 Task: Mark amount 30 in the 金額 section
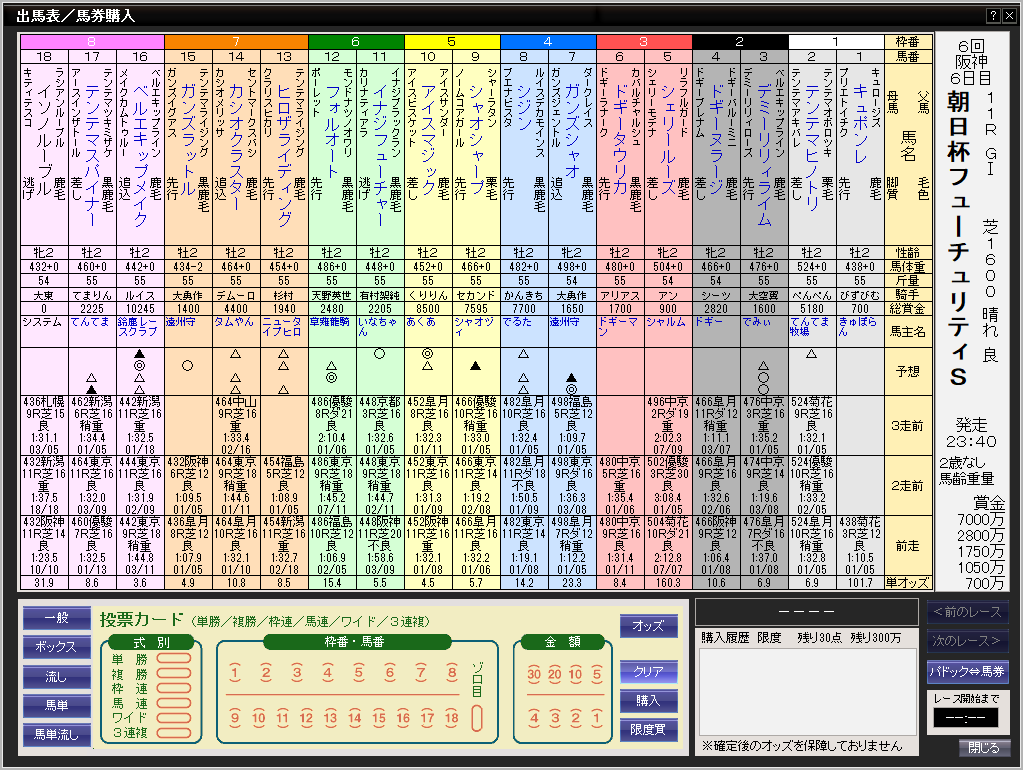click(534, 675)
